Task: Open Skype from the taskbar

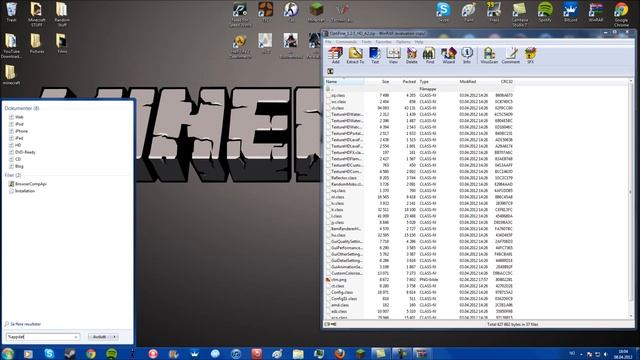Action: coord(49,353)
